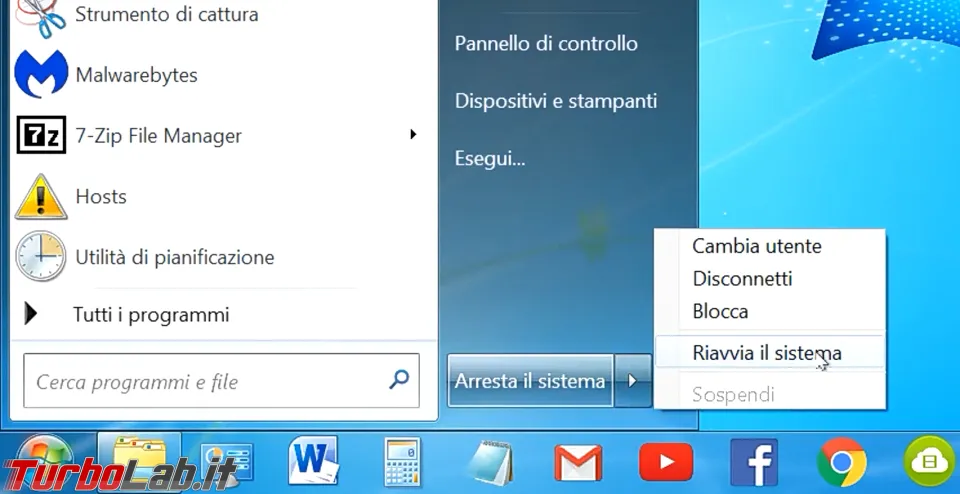Open Pannello di controllo

[x=546, y=43]
